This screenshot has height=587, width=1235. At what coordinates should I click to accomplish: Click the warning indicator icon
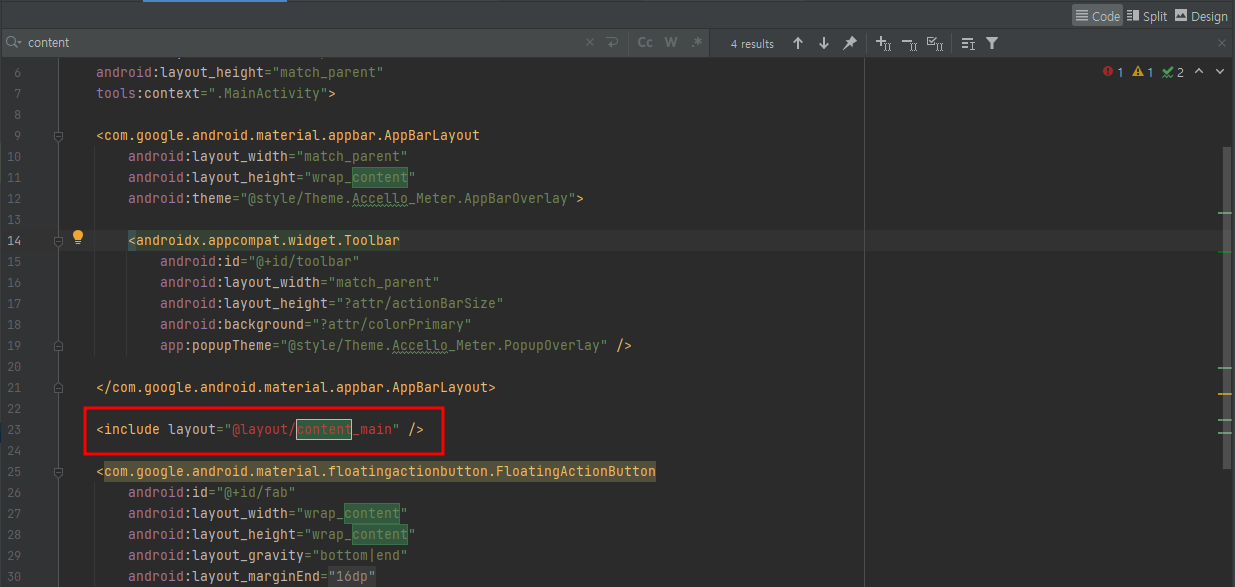click(x=1136, y=71)
